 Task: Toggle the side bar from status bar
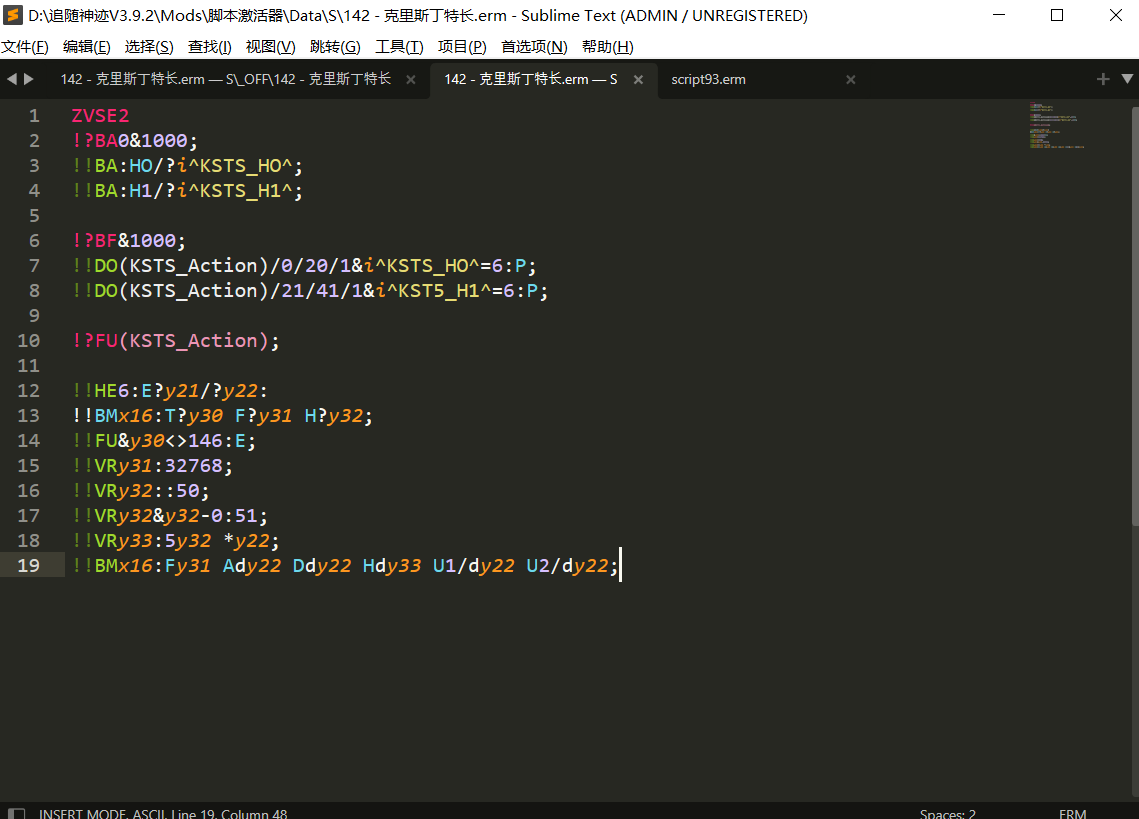tap(16, 813)
